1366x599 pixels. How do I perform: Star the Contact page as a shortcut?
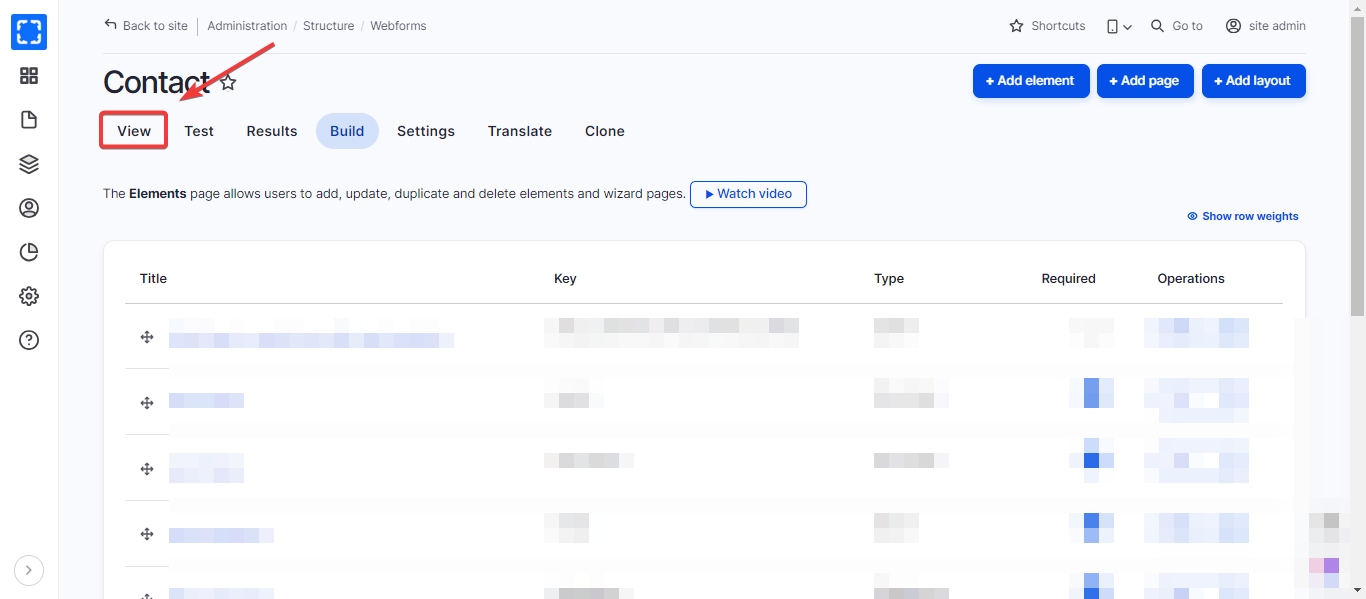coord(228,82)
